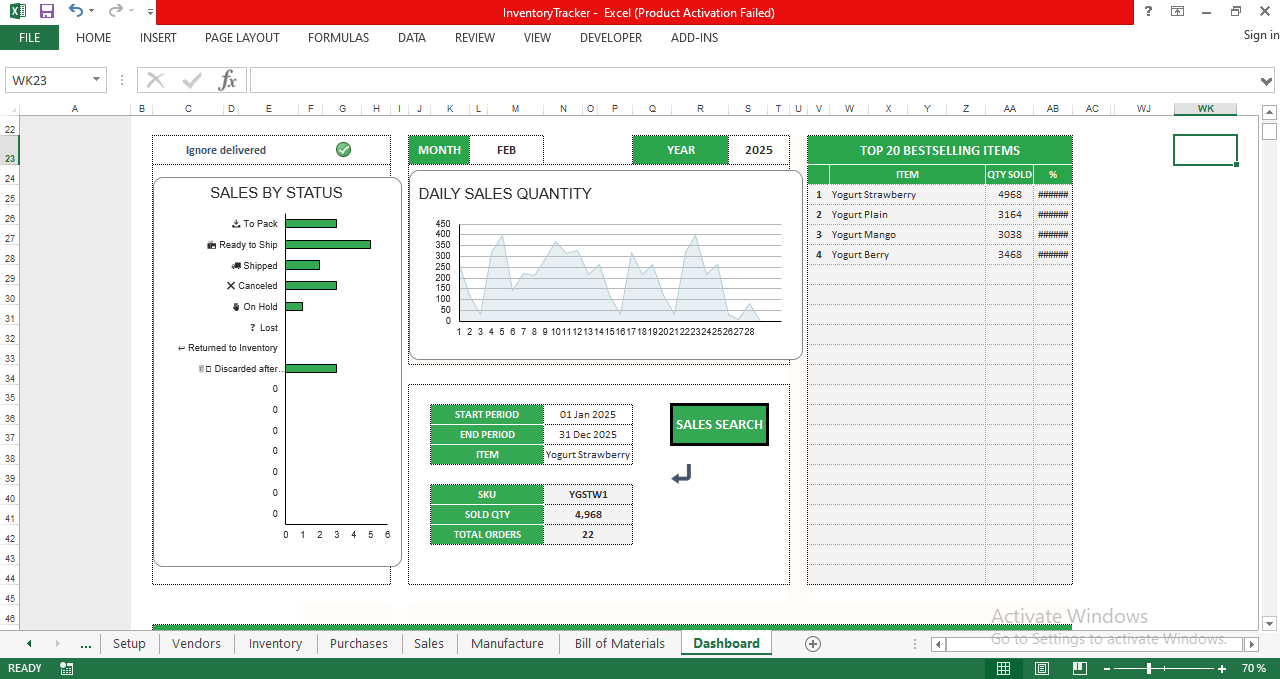Switch to the Sales sheet tab
Image resolution: width=1280 pixels, height=679 pixels.
[429, 643]
